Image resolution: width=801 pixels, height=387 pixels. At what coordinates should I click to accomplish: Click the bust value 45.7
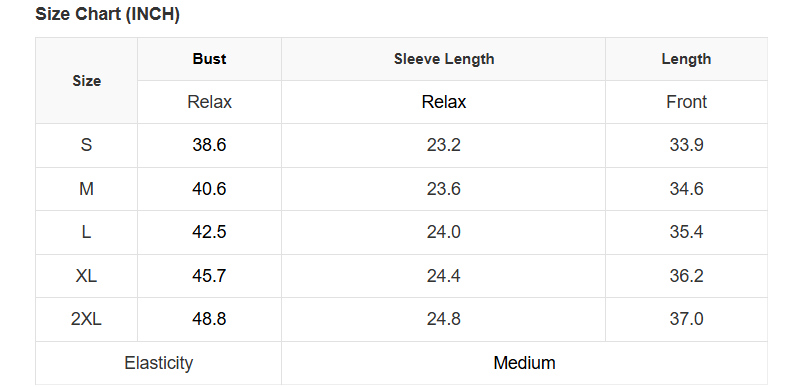tap(209, 276)
